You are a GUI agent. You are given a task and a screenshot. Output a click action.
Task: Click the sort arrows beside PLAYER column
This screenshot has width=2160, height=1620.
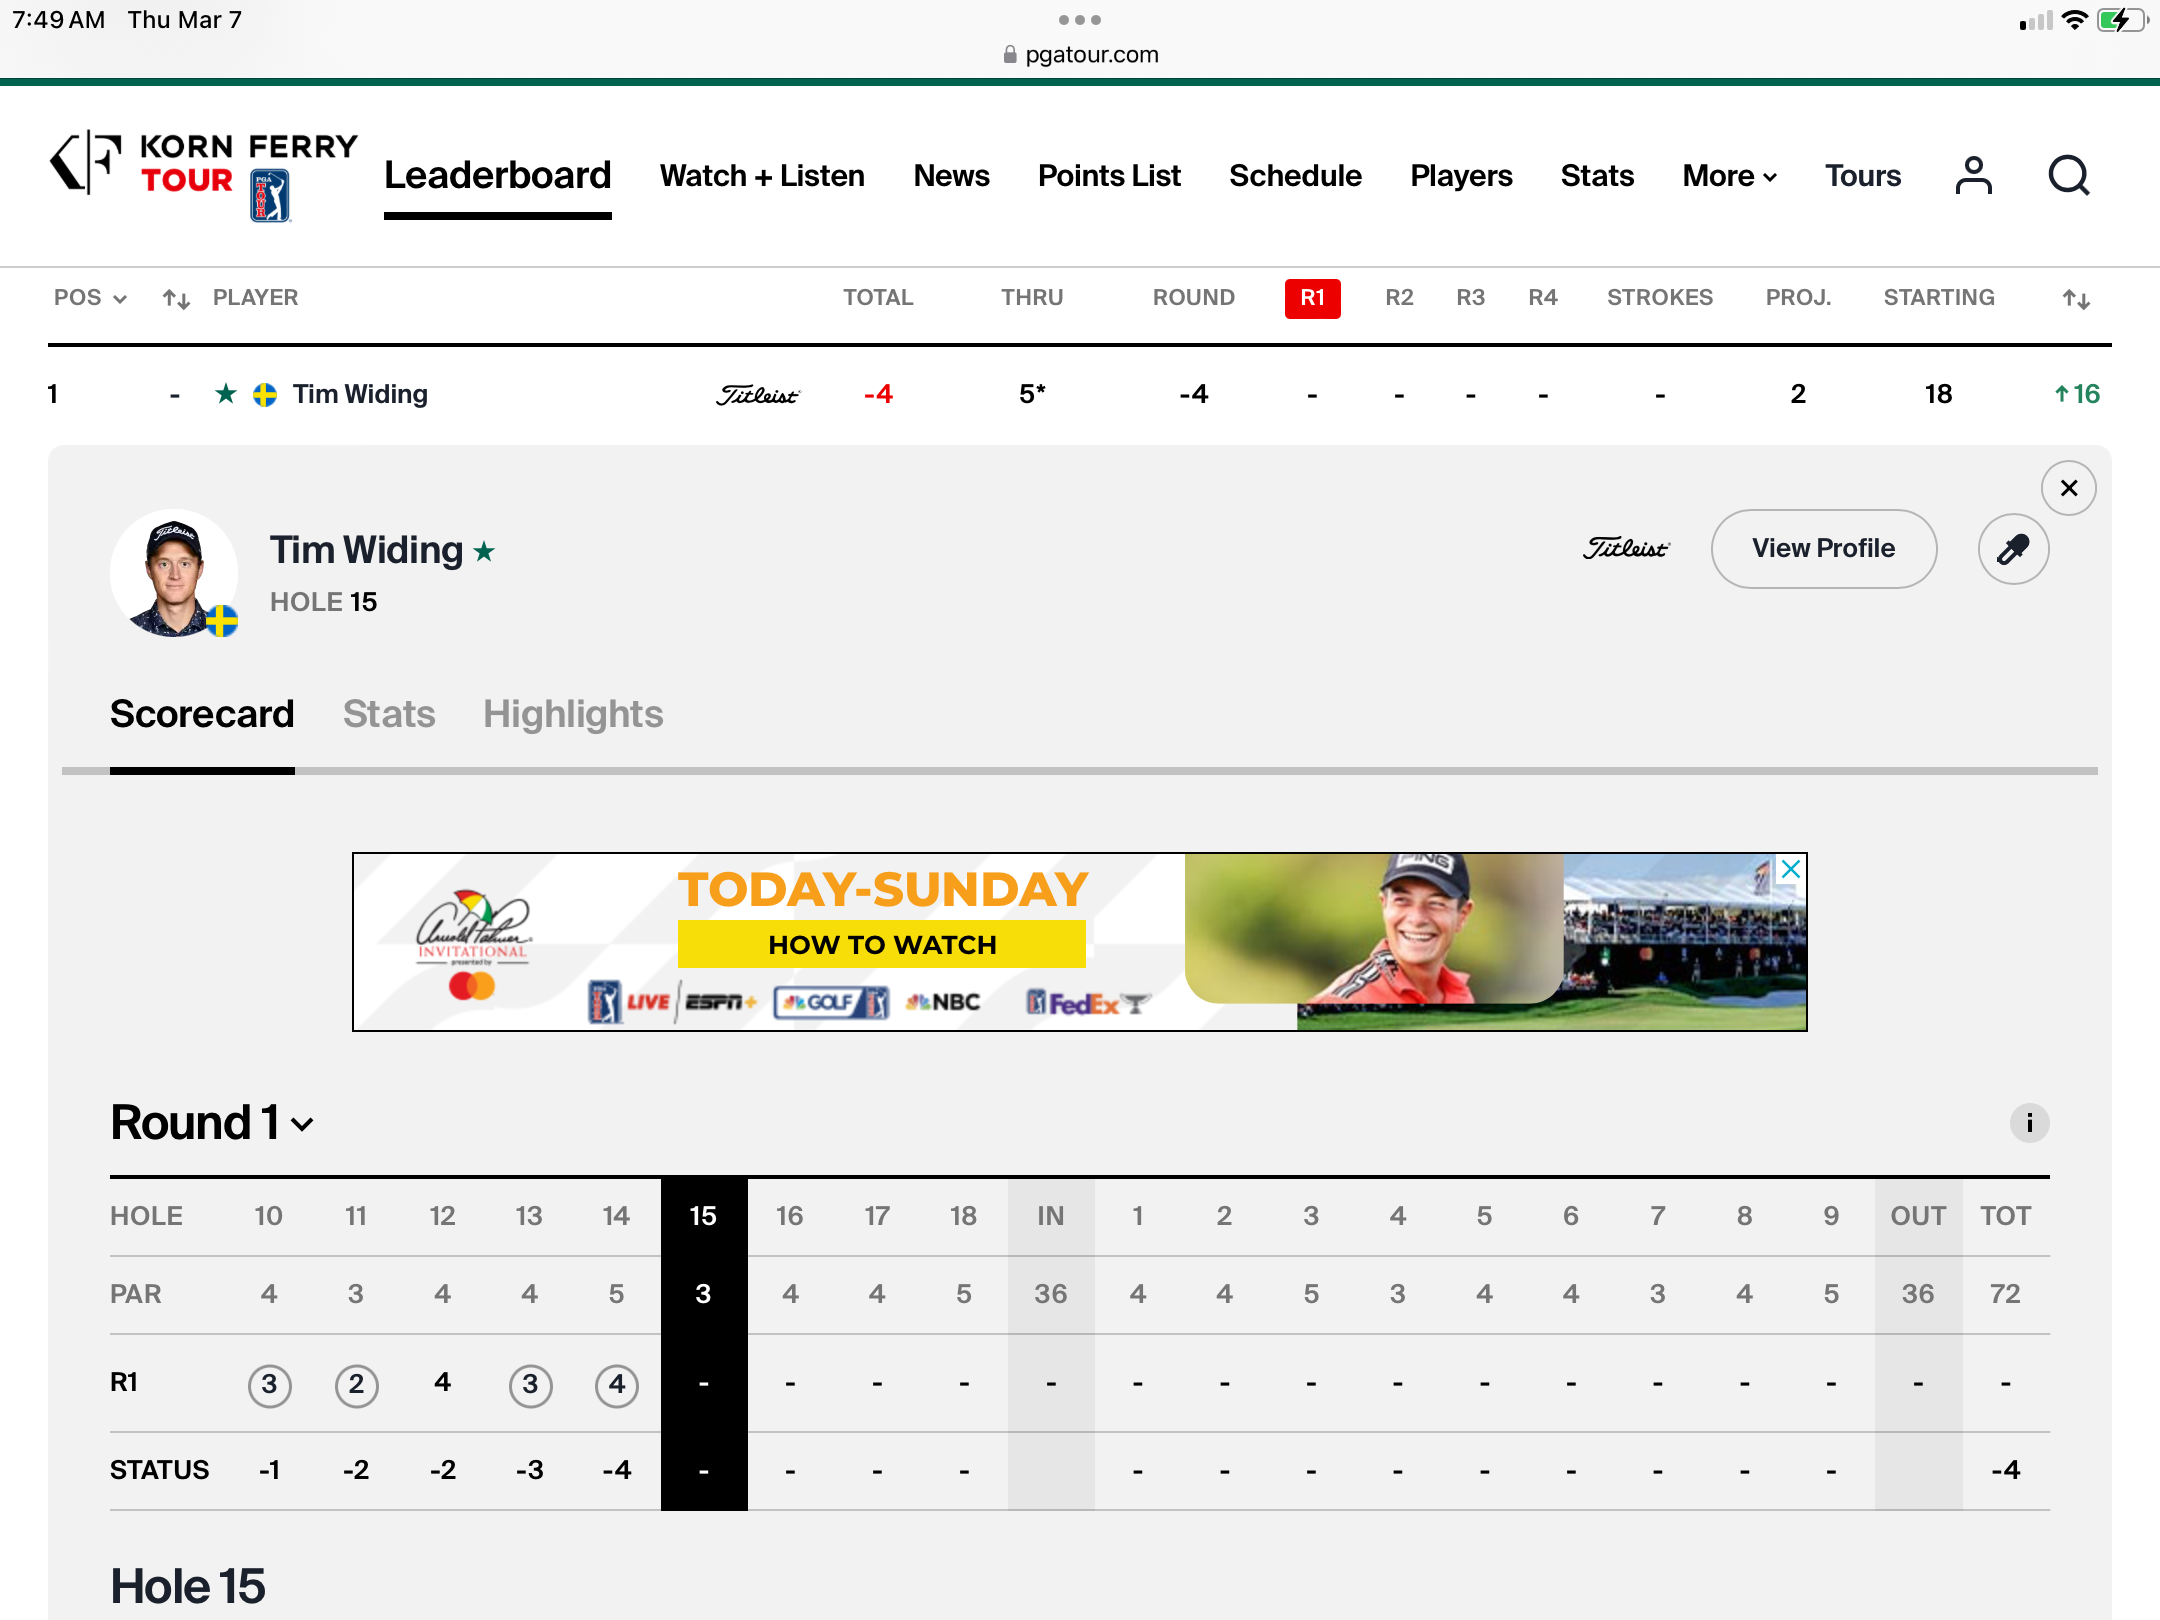click(176, 298)
